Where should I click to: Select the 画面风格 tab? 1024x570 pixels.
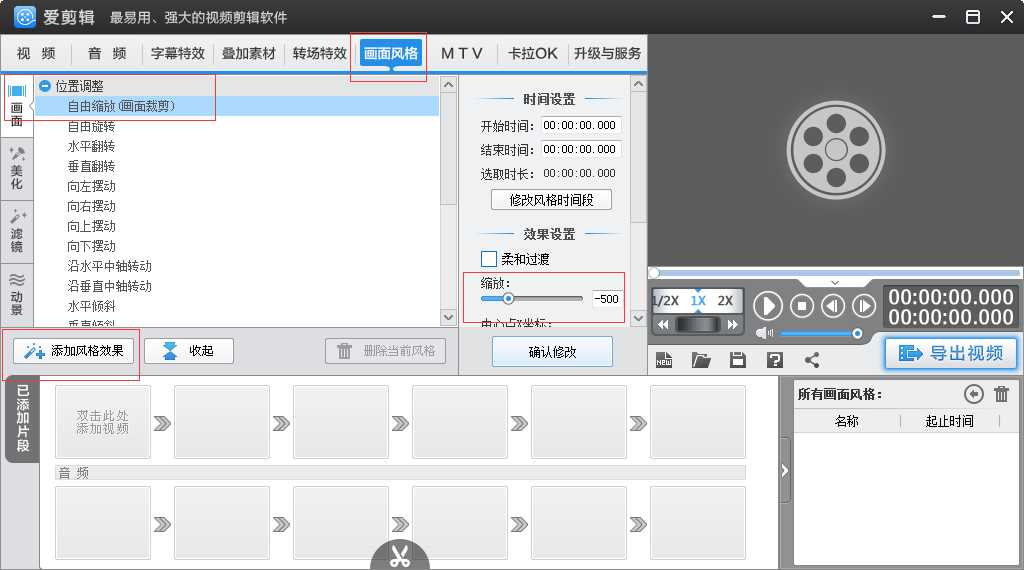coord(391,53)
